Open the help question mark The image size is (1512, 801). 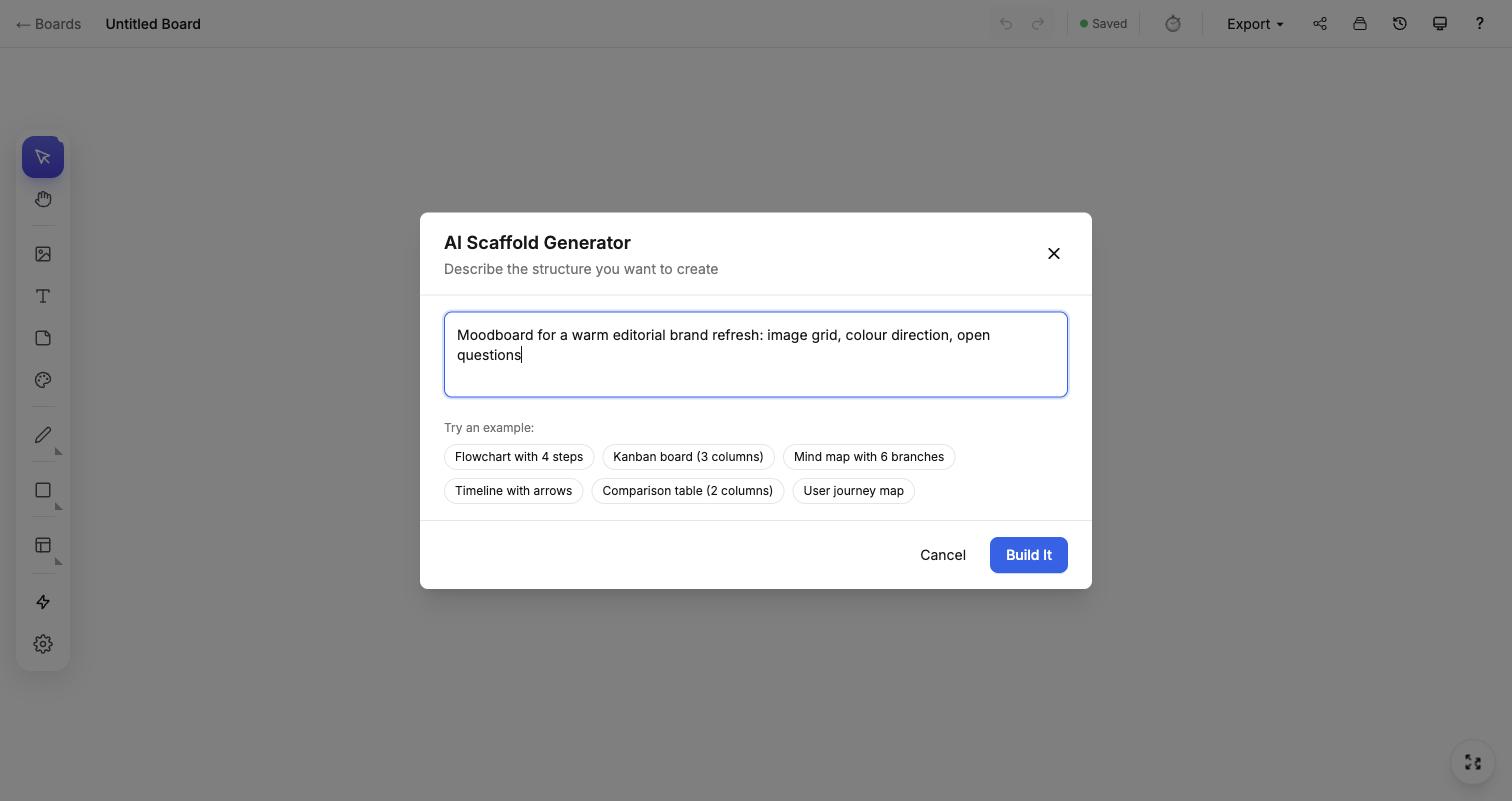1480,24
